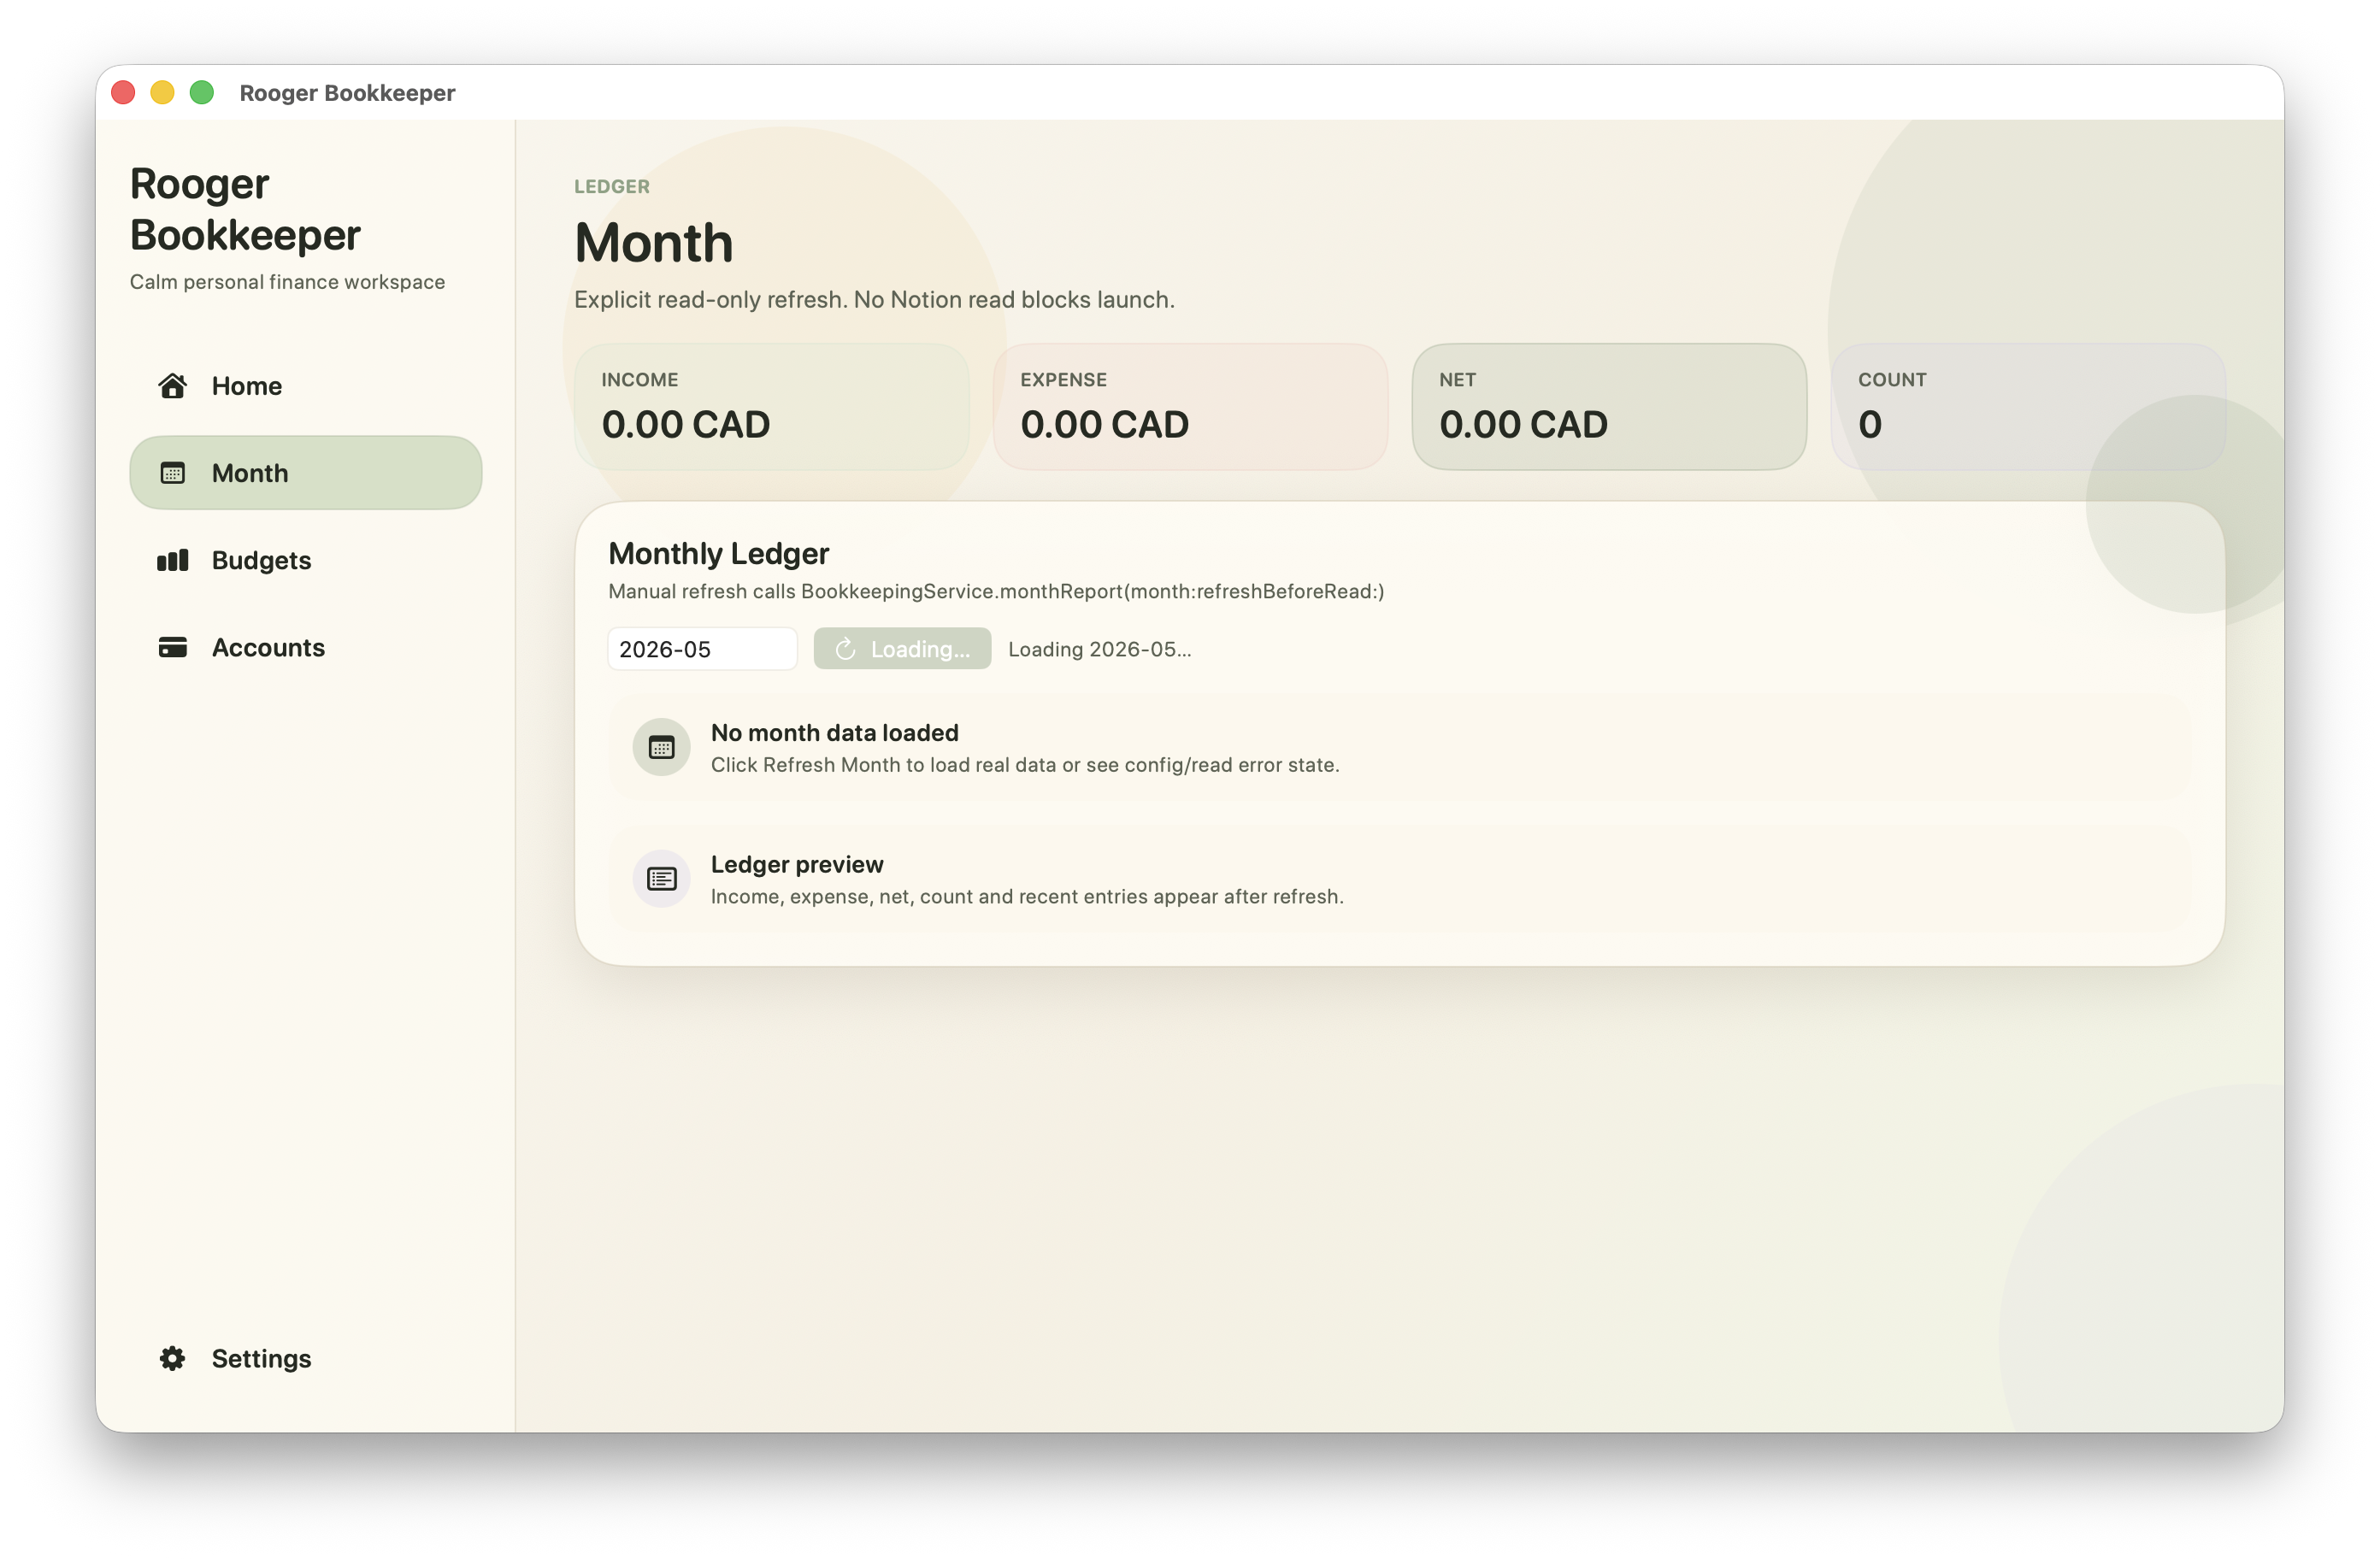
Task: Click the list icon beside Ledger preview
Action: (x=661, y=879)
